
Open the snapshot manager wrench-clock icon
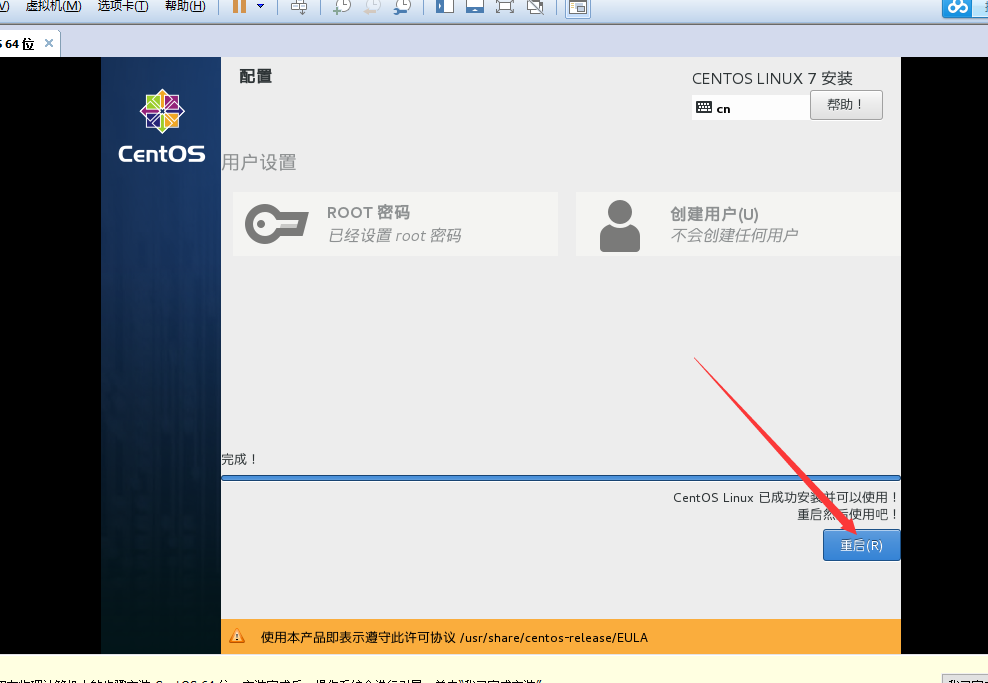[402, 7]
